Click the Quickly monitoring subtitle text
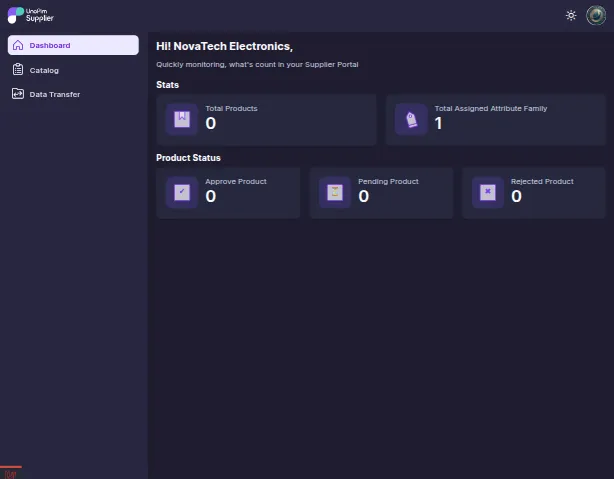The width and height of the screenshot is (614, 479). pyautogui.click(x=257, y=65)
